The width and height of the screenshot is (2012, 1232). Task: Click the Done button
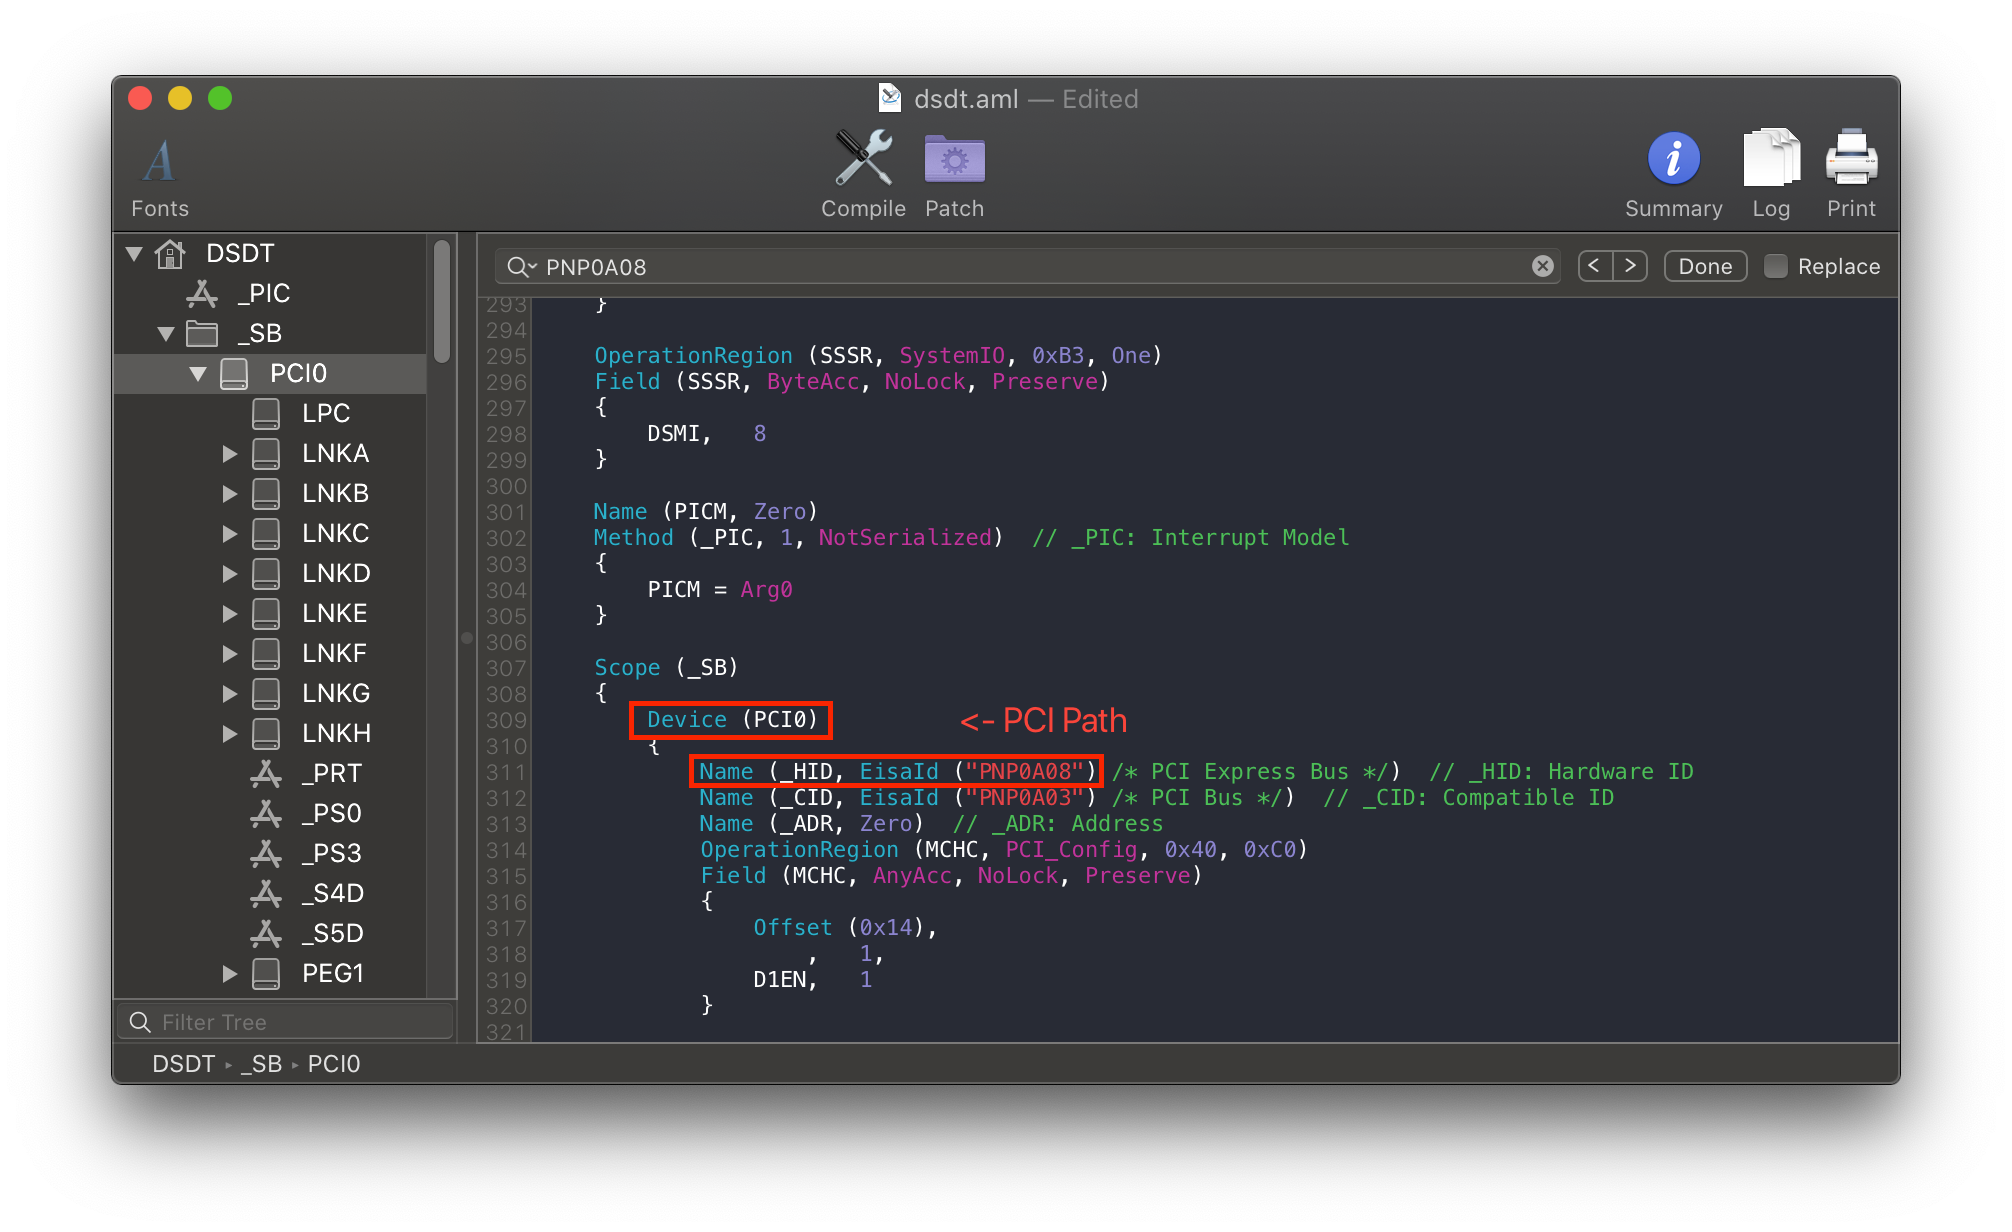[x=1705, y=266]
